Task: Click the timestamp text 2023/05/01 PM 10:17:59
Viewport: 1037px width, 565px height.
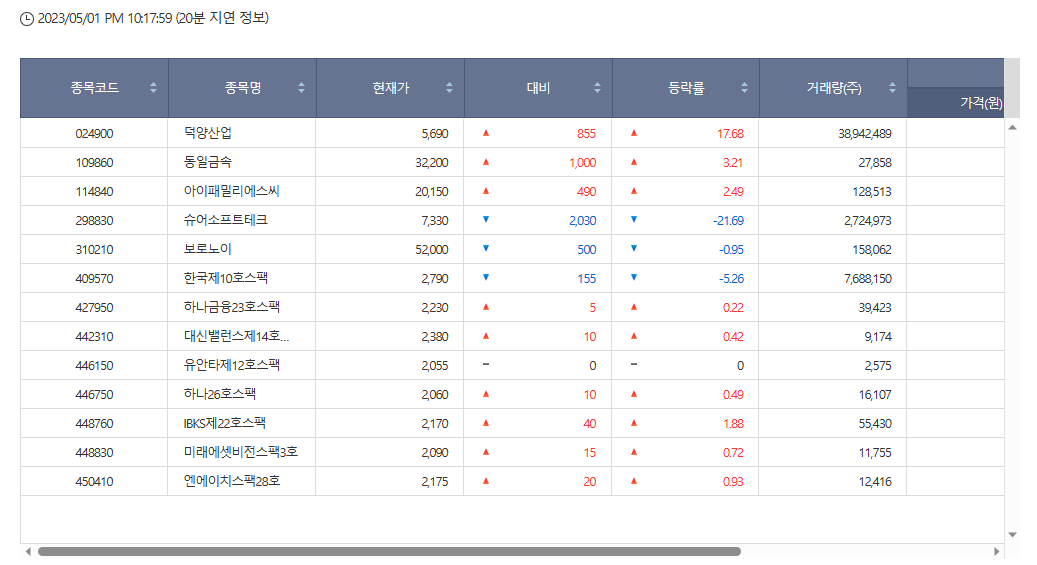Action: 105,19
